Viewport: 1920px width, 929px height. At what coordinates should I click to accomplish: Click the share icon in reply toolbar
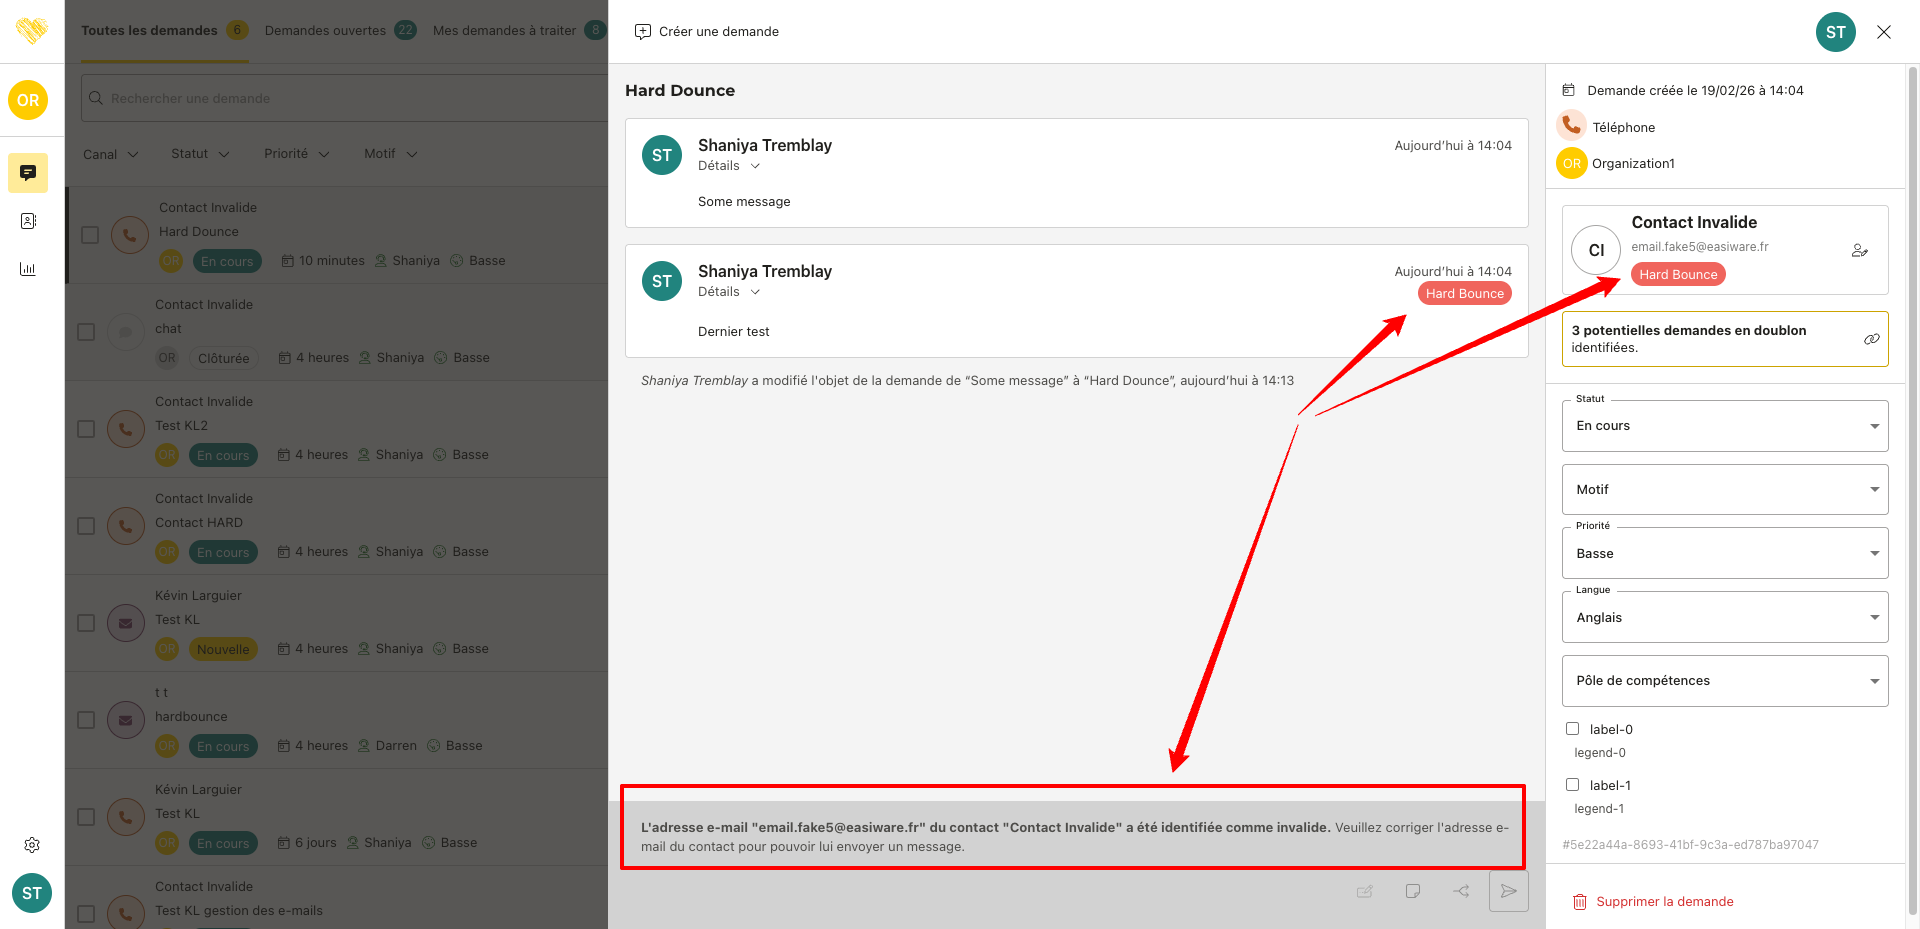pyautogui.click(x=1461, y=891)
